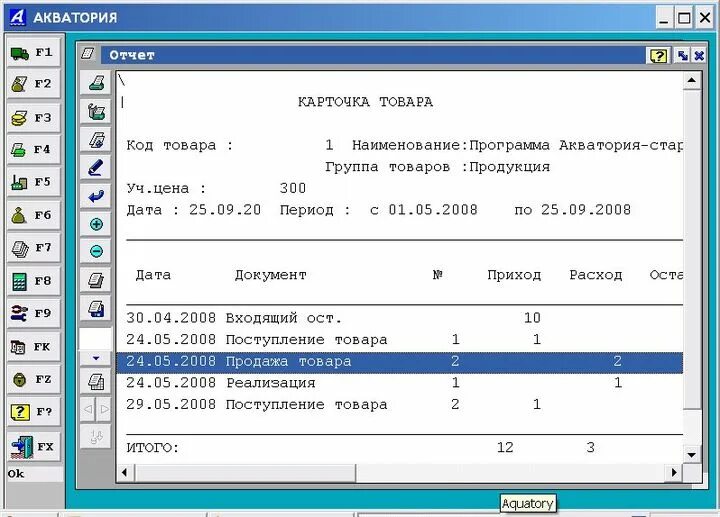Click the green minus zoom icon

(96, 252)
